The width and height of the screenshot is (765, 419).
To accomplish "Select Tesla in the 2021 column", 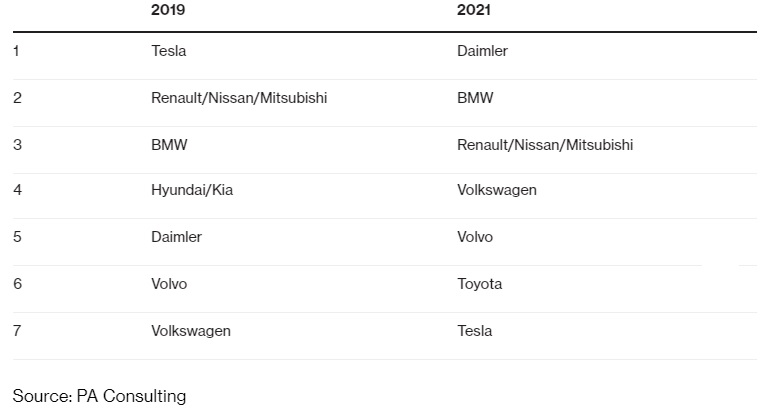I will [x=475, y=331].
